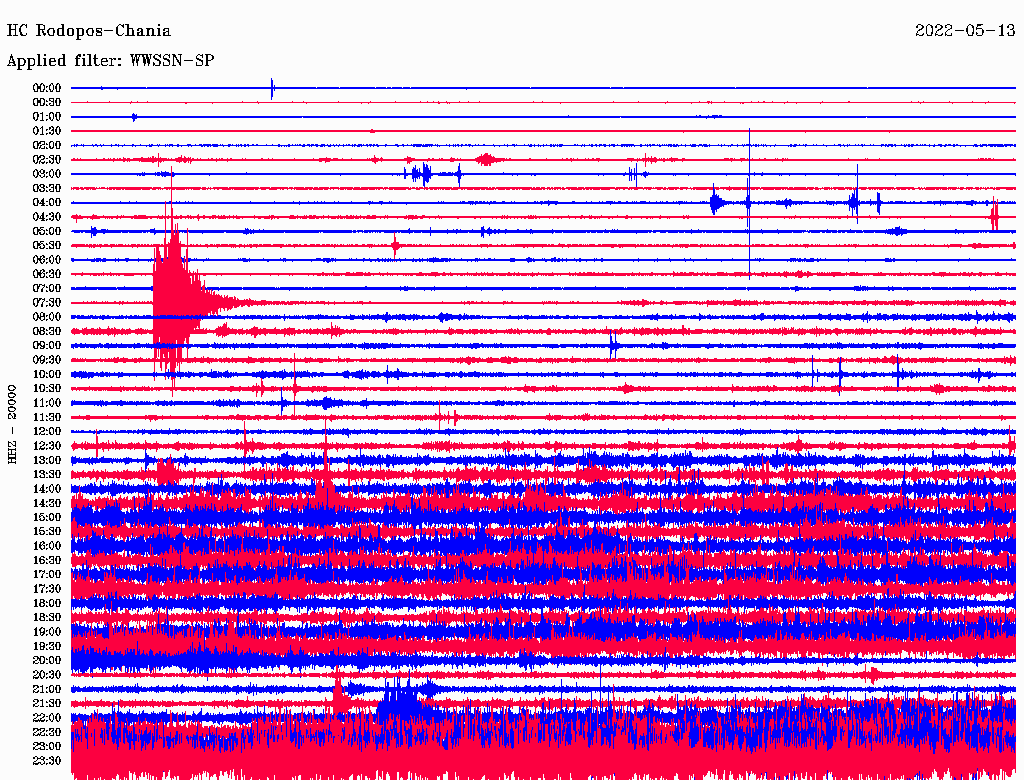This screenshot has width=1024, height=780.
Task: Click the '06:00' time label
Action: tap(47, 259)
